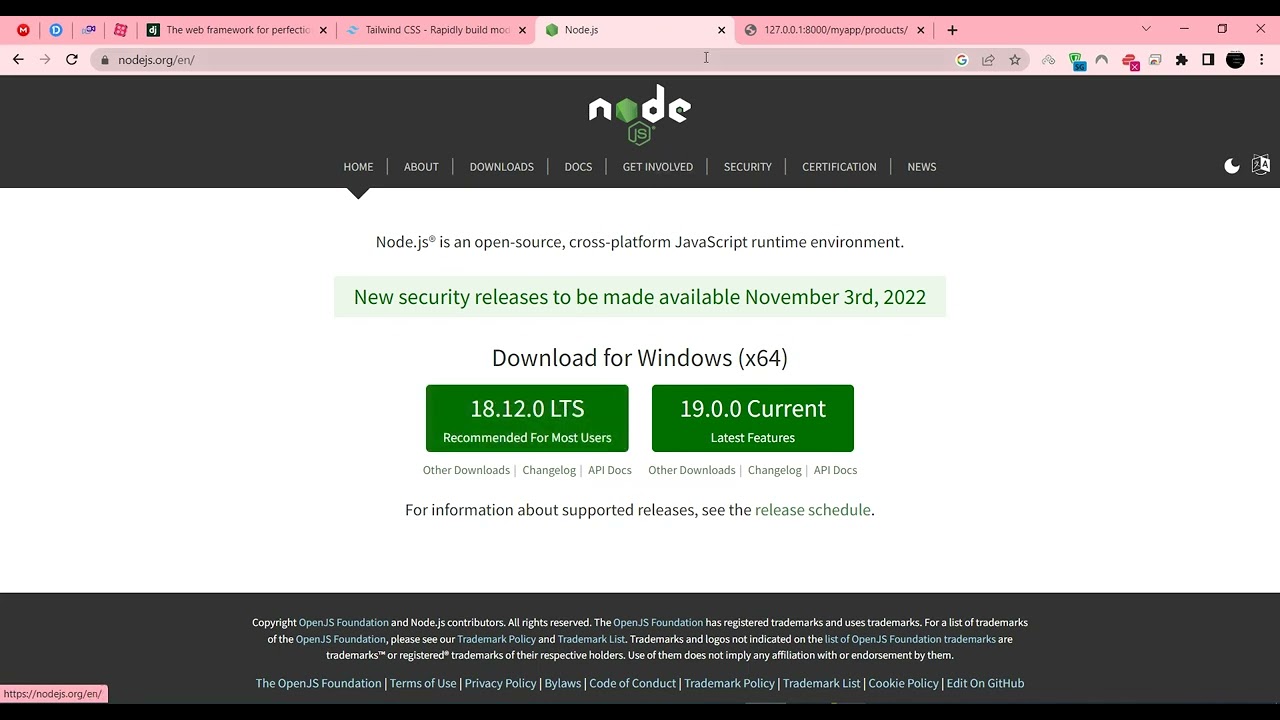1280x720 pixels.
Task: Toggle dark mode with the moon icon
Action: 1232,166
